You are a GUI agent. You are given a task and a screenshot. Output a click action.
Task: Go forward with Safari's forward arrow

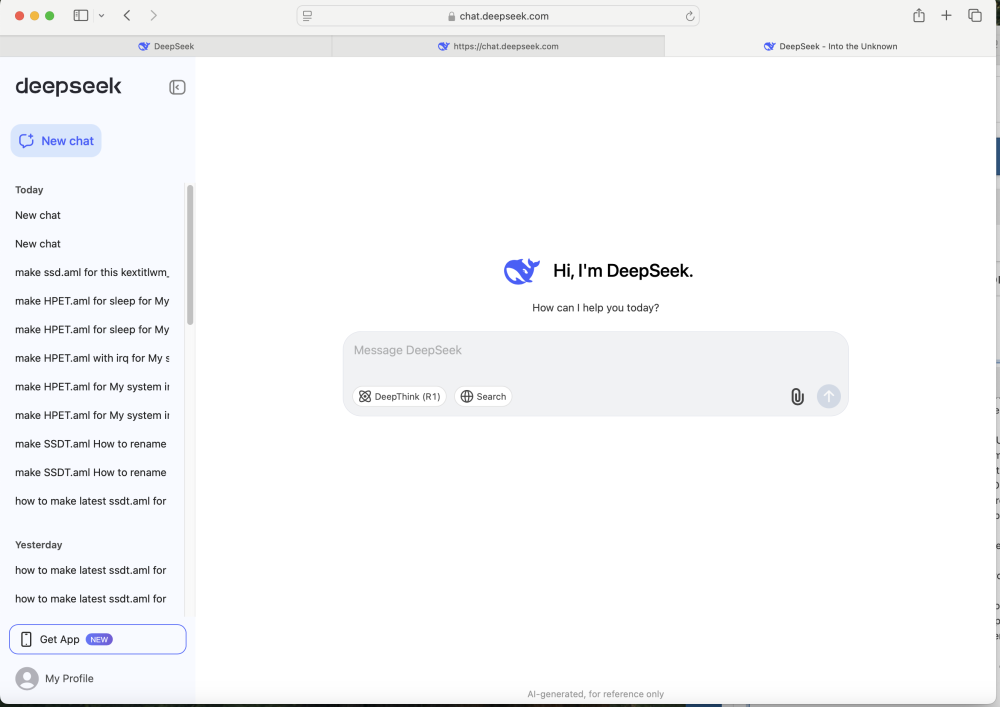(x=153, y=15)
